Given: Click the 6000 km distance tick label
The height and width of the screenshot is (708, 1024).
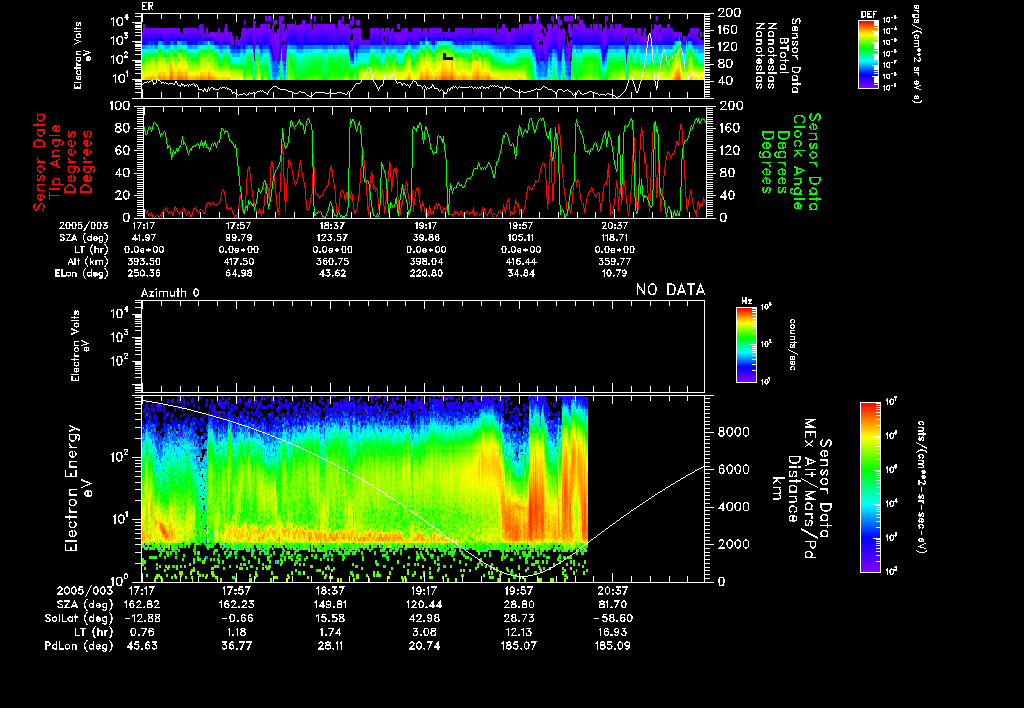Looking at the screenshot, I should pos(733,470).
